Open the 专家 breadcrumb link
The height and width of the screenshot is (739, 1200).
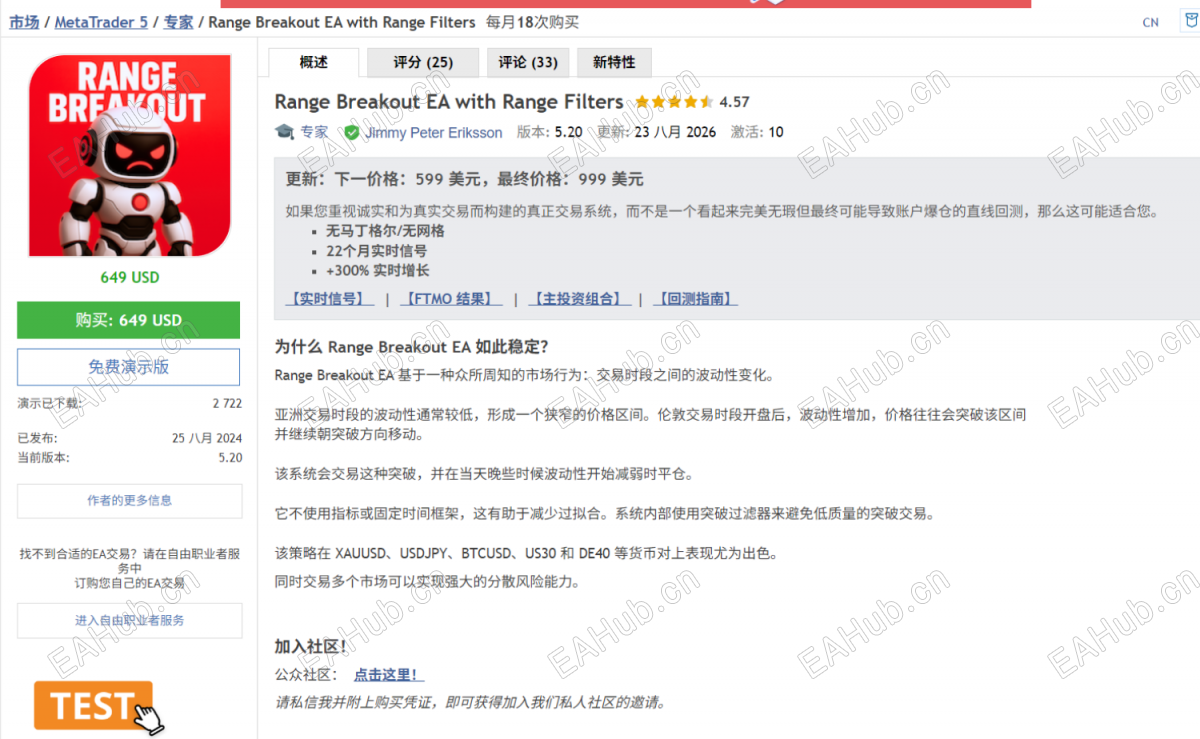click(x=178, y=22)
